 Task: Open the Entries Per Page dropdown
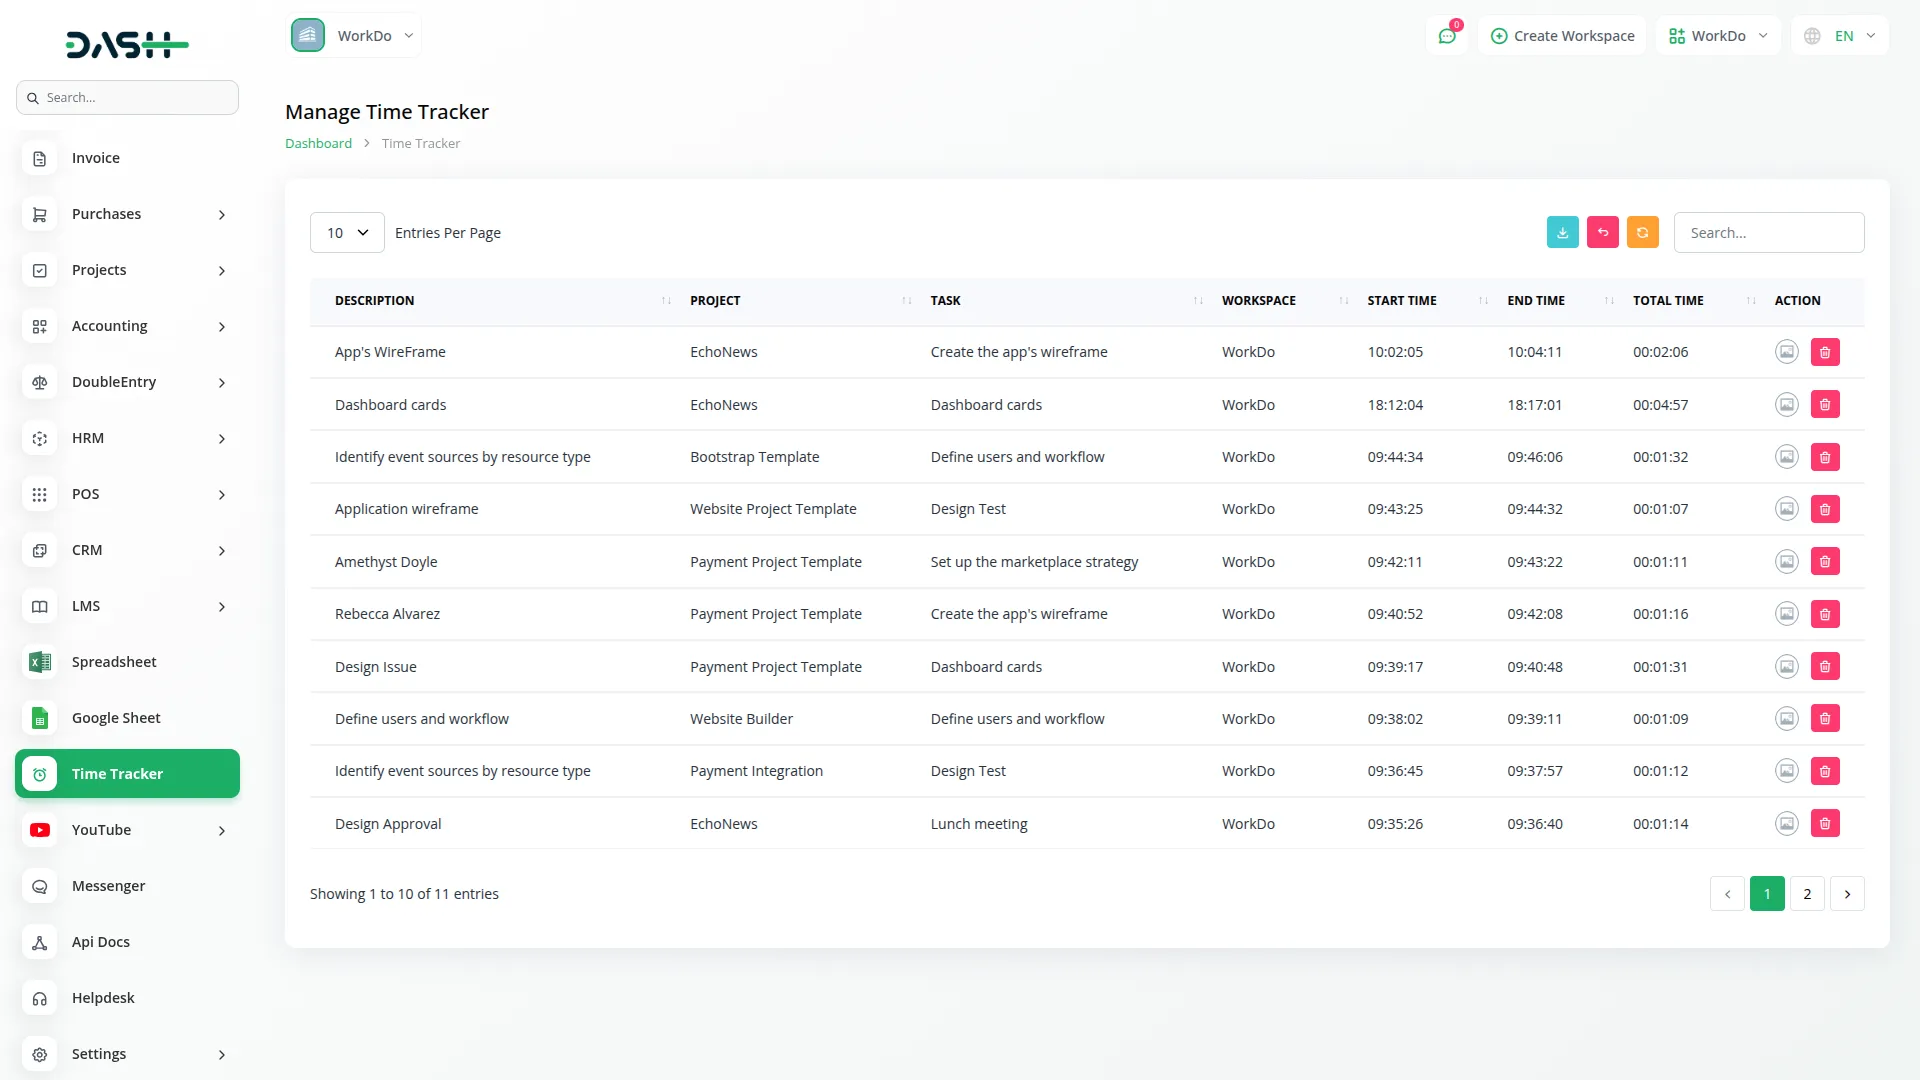[x=346, y=232]
